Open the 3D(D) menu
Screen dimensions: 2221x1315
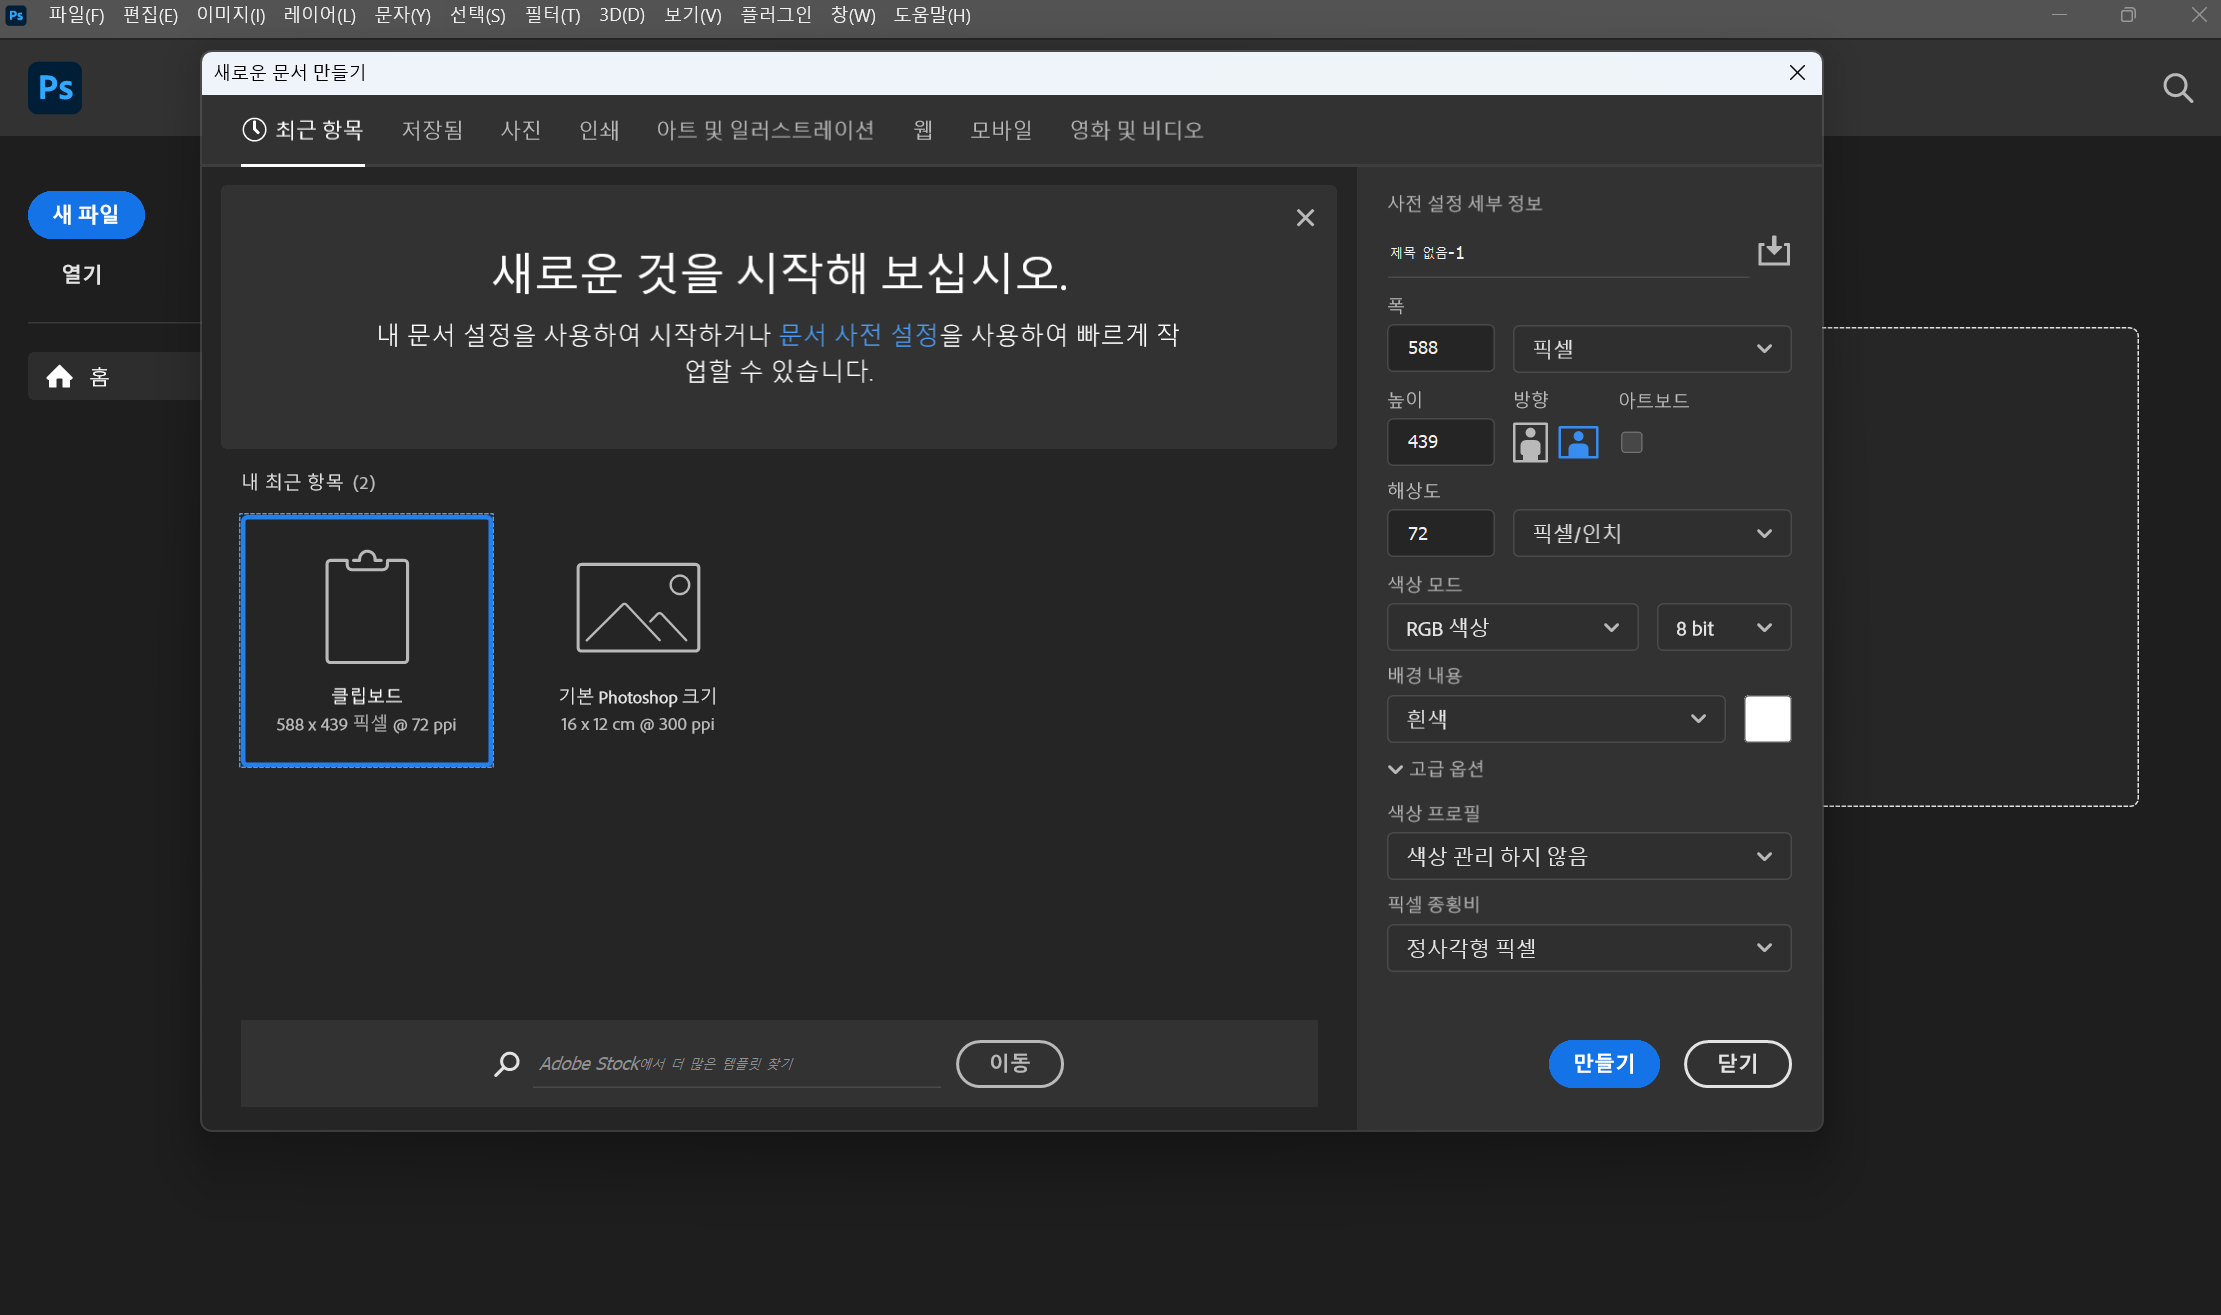point(621,15)
